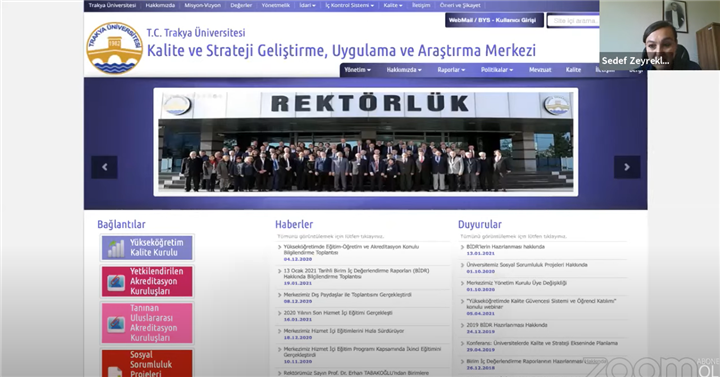
Task: Open Tanınan Uluslararası Akreditasyon Kuruluşları tile
Action: coord(147,323)
